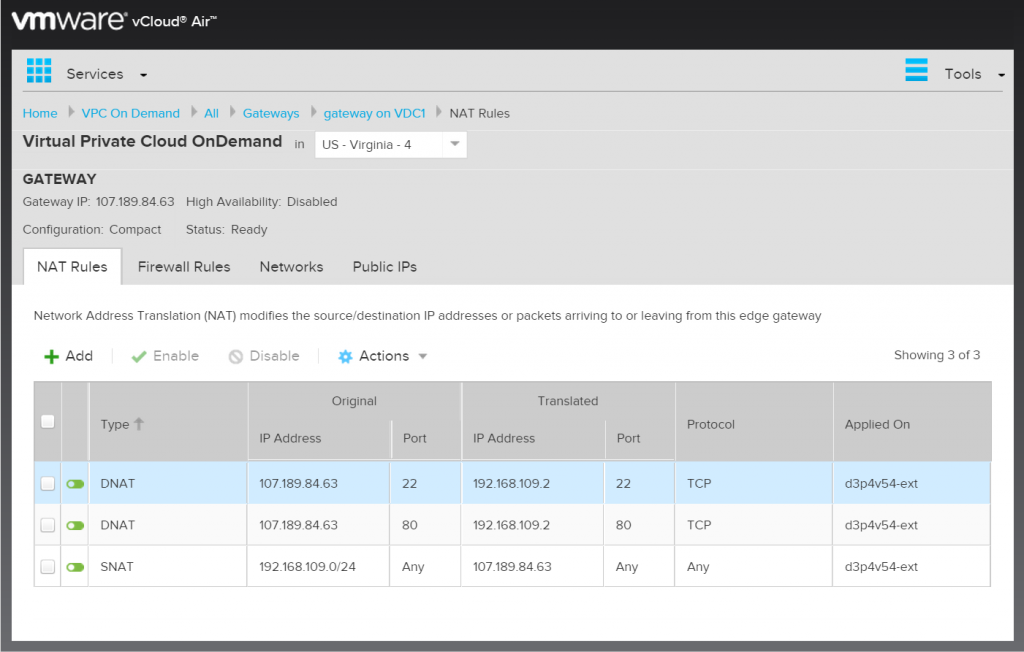Screen dimensions: 1024x652
Task: Click the VMware vCloud Air logo
Action: click(x=114, y=20)
